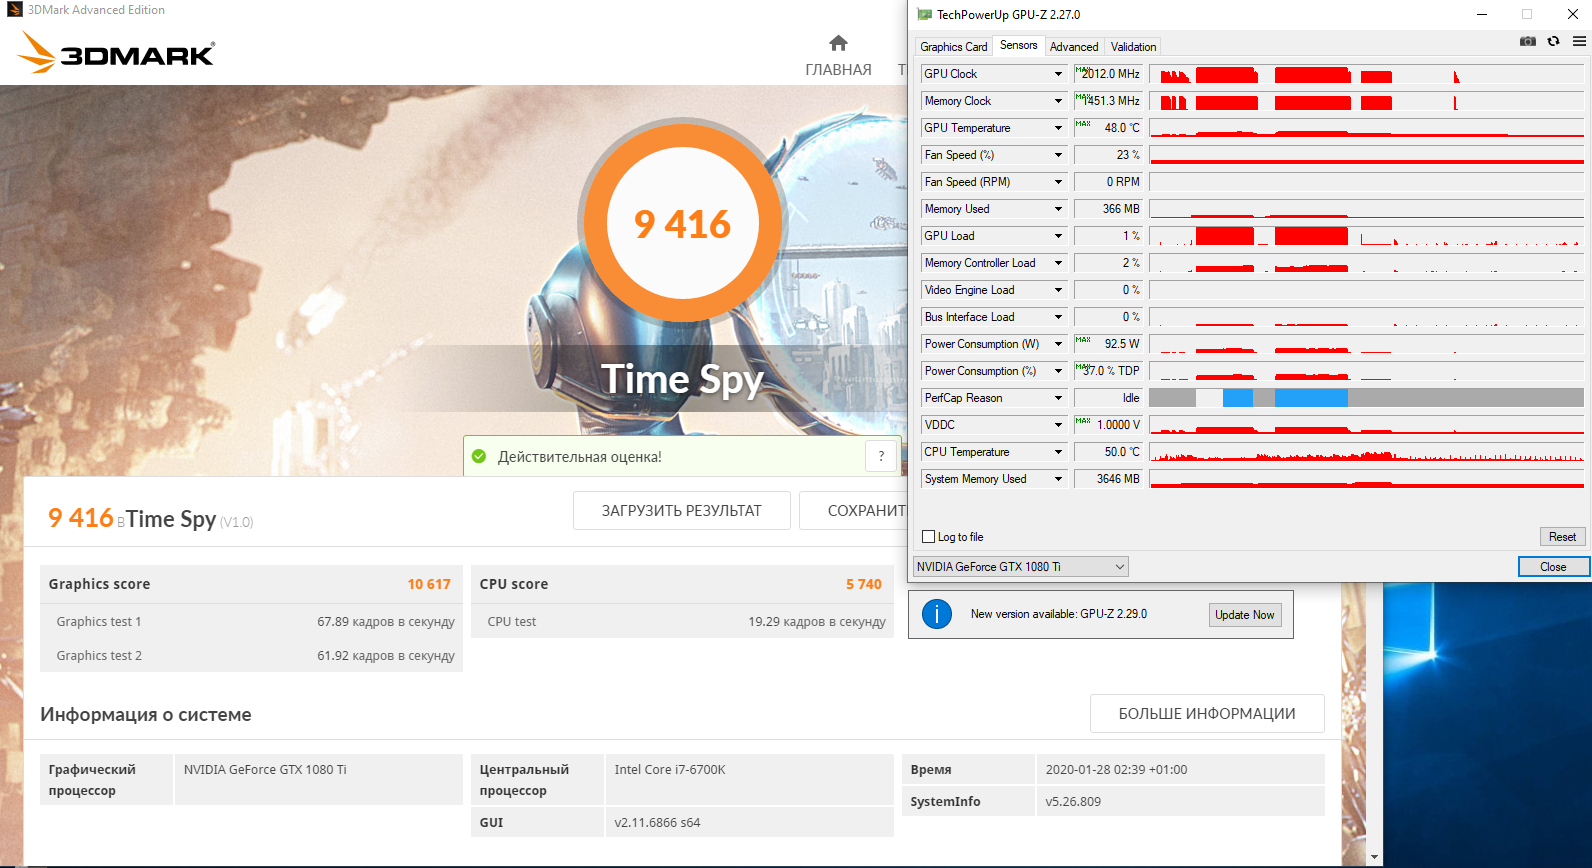Open the GPU-Z hamburger menu

1579,41
